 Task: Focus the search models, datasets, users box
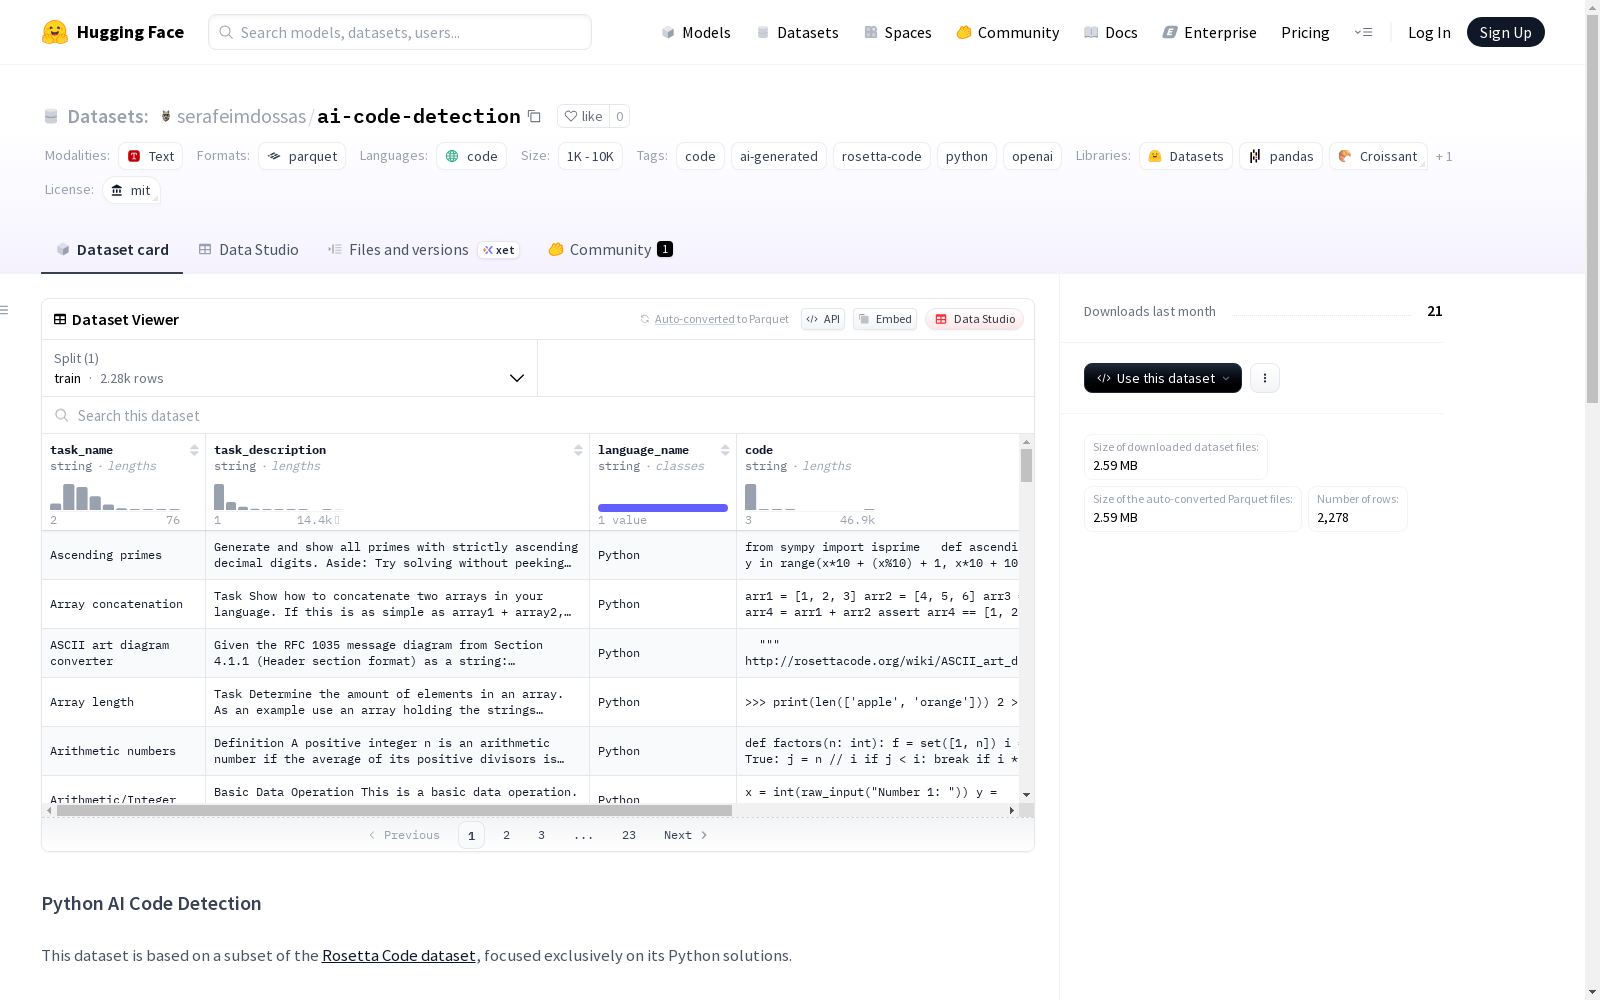point(400,32)
